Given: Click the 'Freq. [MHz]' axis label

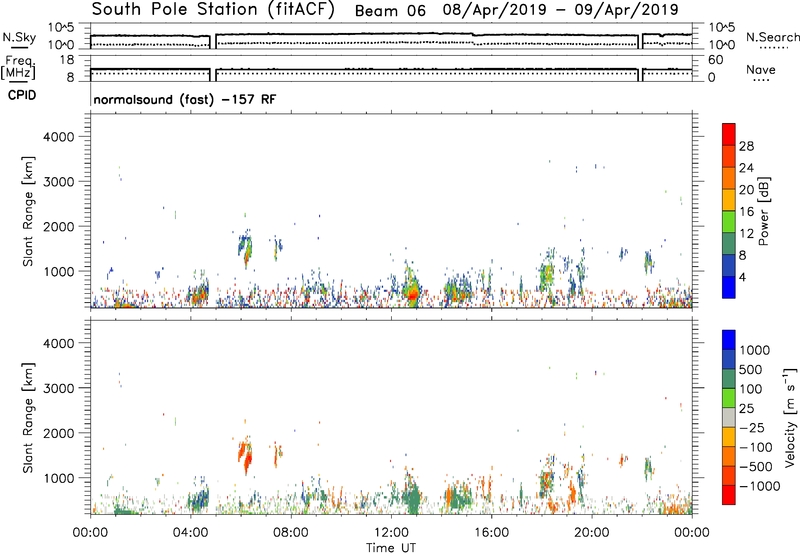Looking at the screenshot, I should pyautogui.click(x=18, y=68).
